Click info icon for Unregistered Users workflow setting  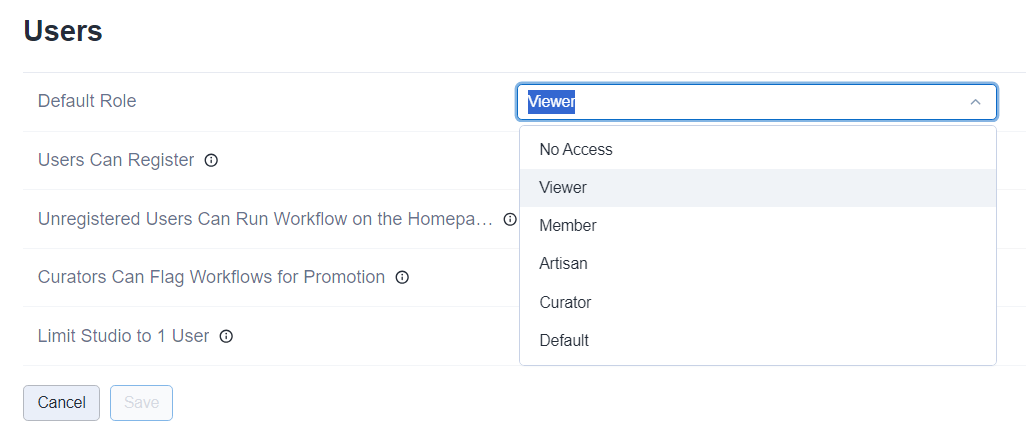(510, 219)
